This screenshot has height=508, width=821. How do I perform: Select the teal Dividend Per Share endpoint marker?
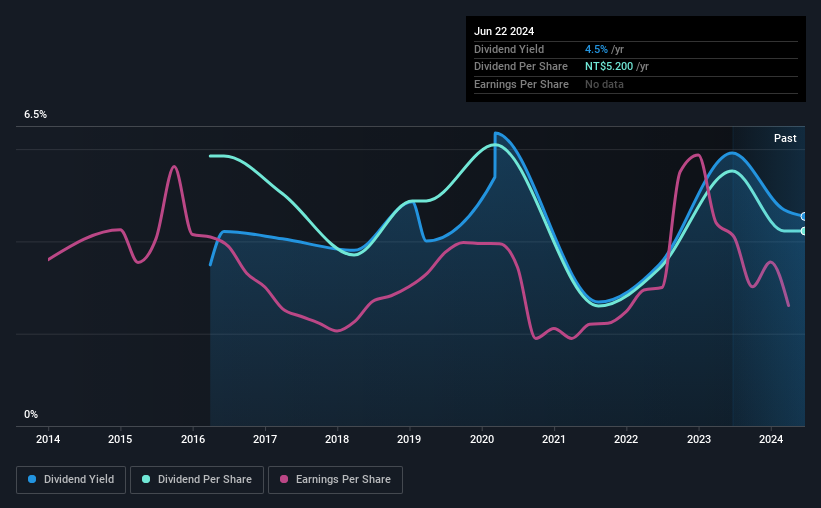tap(804, 231)
